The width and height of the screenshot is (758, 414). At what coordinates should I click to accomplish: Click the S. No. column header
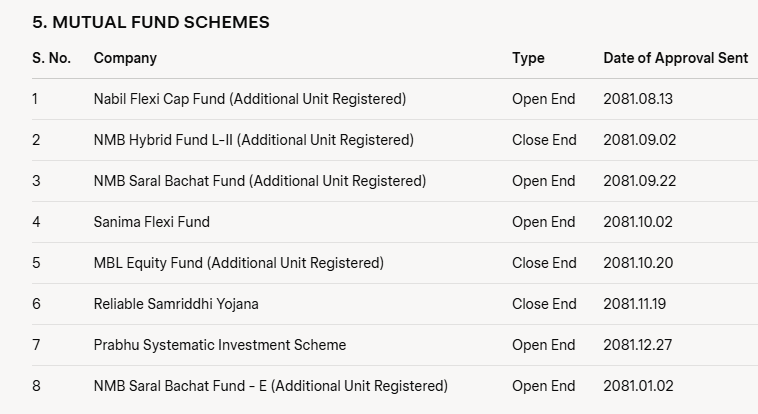pos(51,58)
